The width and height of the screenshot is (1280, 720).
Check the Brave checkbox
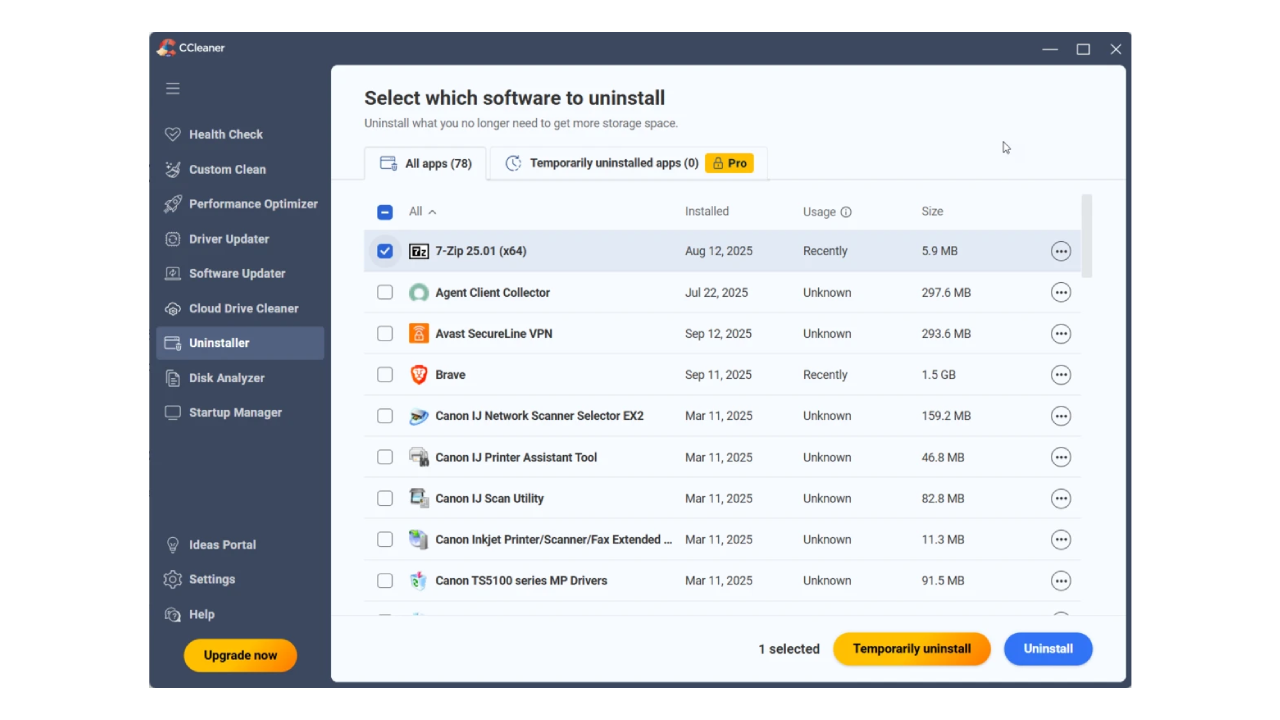[385, 375]
